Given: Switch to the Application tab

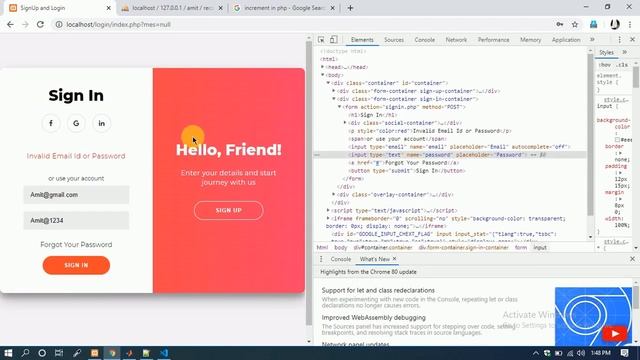Looking at the screenshot, I should (566, 40).
